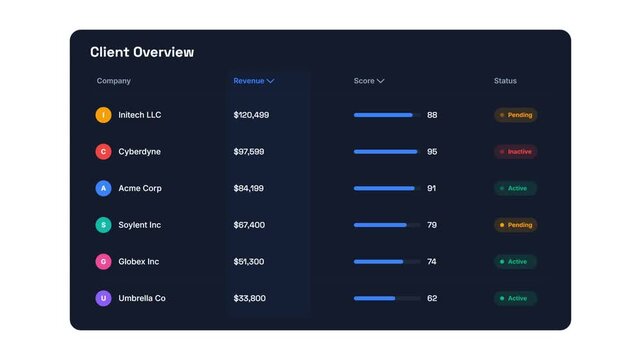Click the Soylent Inc score progress bar
Viewport: 641px width, 360px height.
pyautogui.click(x=387, y=225)
